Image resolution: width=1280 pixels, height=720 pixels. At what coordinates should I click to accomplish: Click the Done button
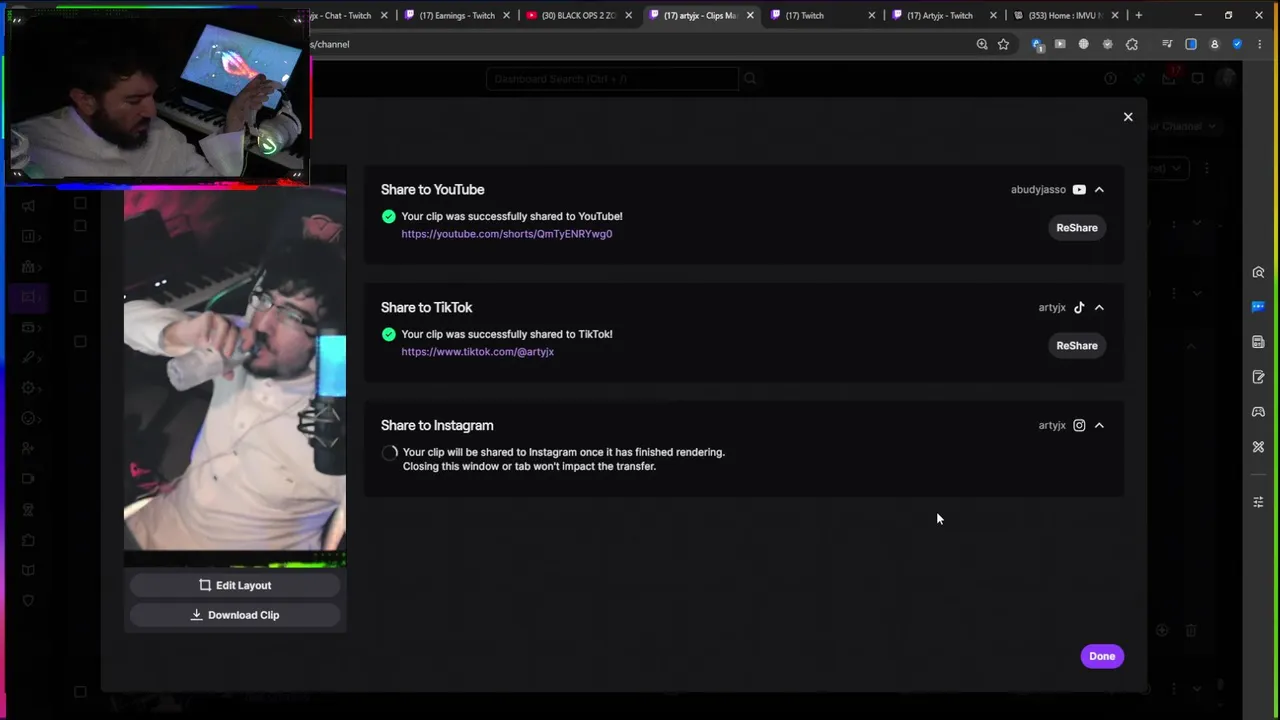coord(1102,656)
